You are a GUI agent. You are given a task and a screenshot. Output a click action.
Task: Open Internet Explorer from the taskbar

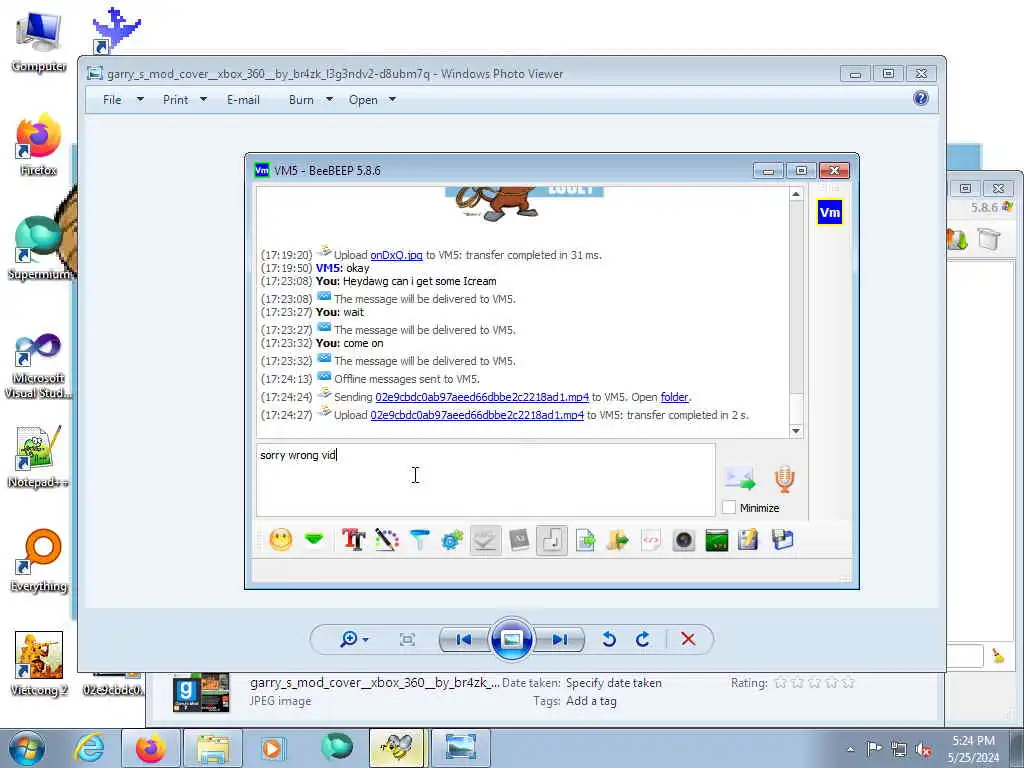[89, 748]
